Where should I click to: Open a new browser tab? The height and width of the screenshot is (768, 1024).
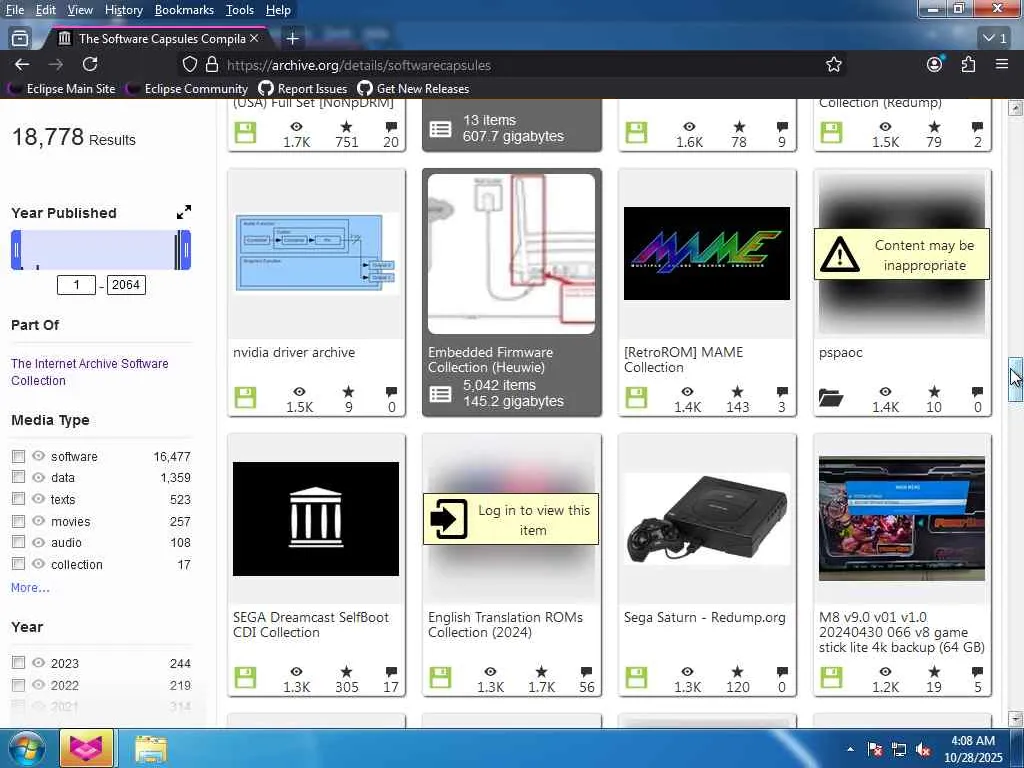click(293, 39)
